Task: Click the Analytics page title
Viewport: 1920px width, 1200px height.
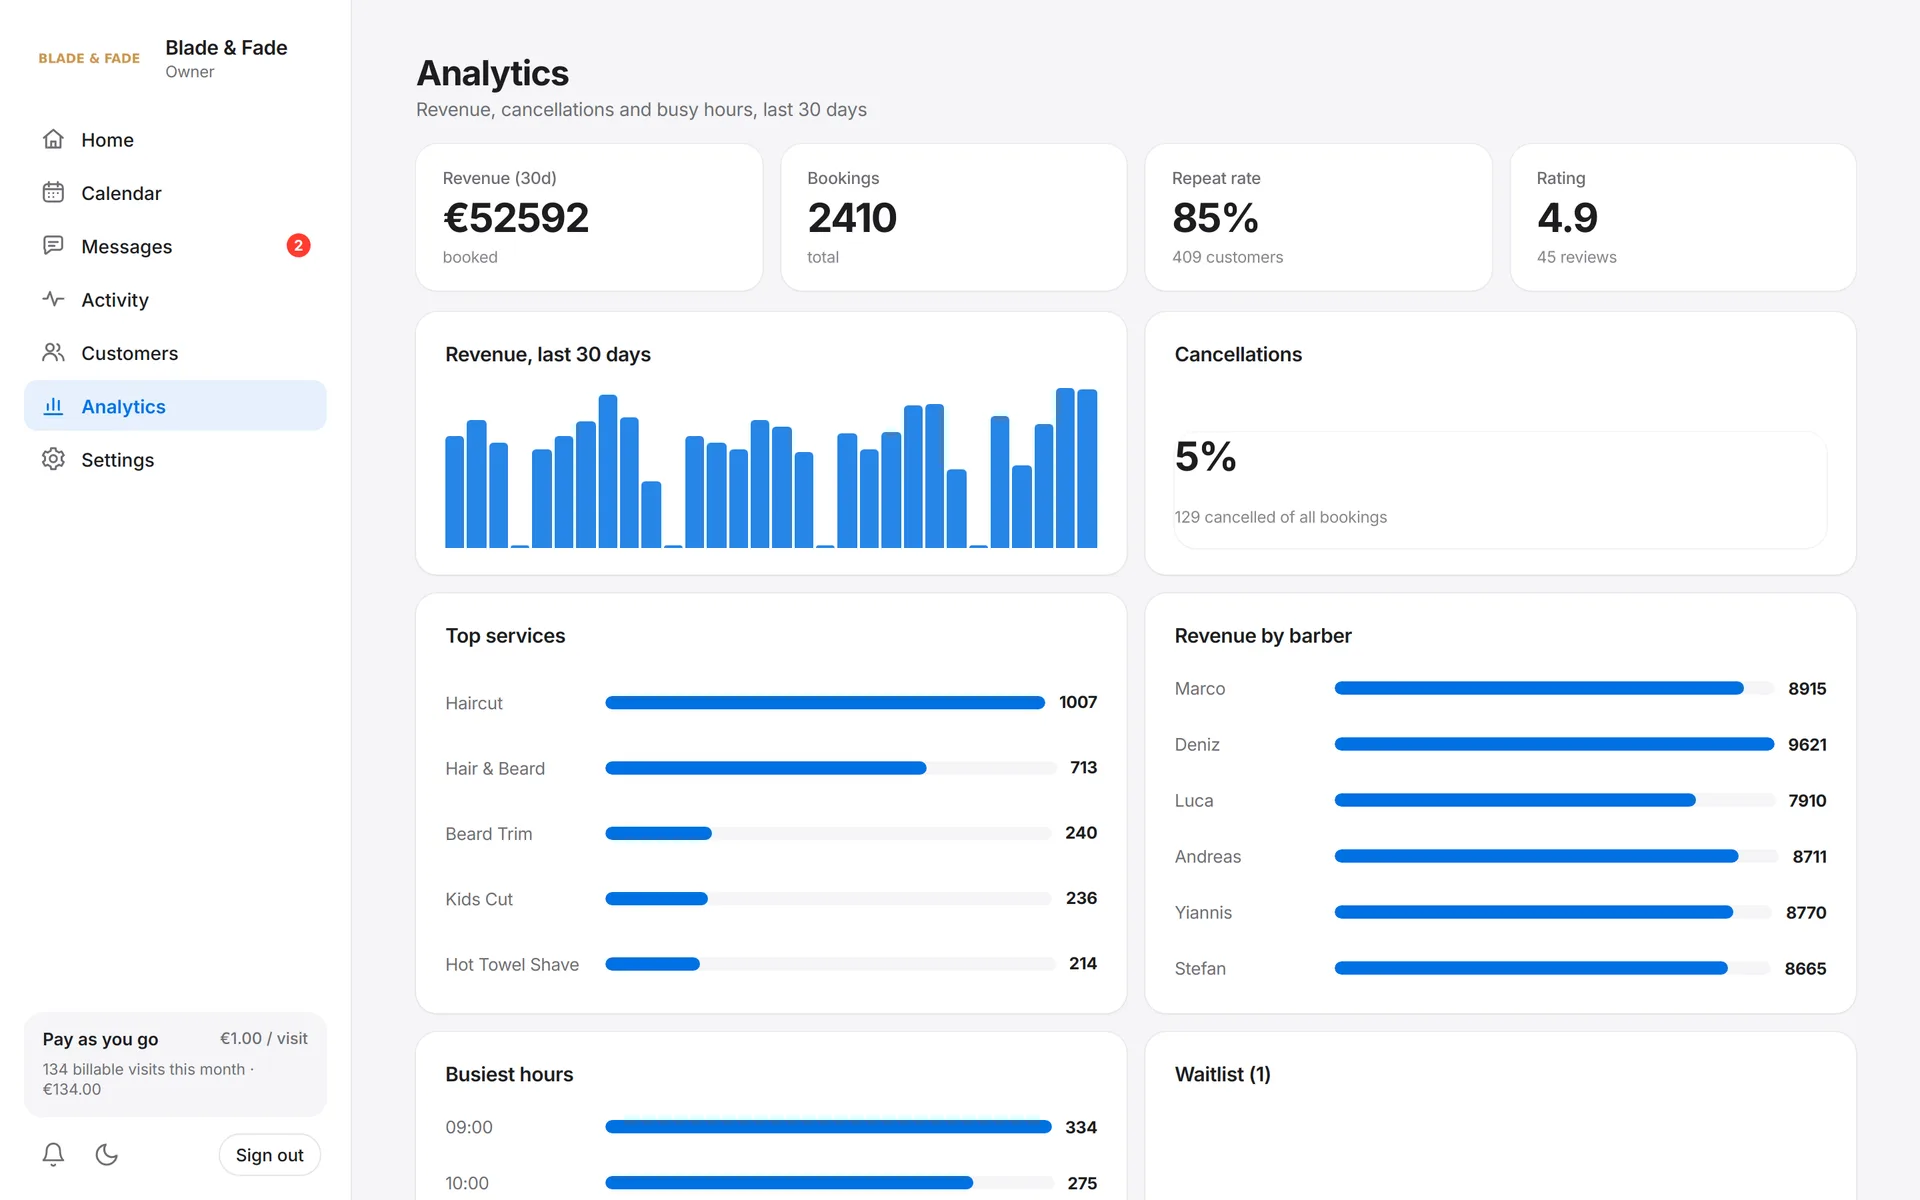Action: pyautogui.click(x=492, y=73)
